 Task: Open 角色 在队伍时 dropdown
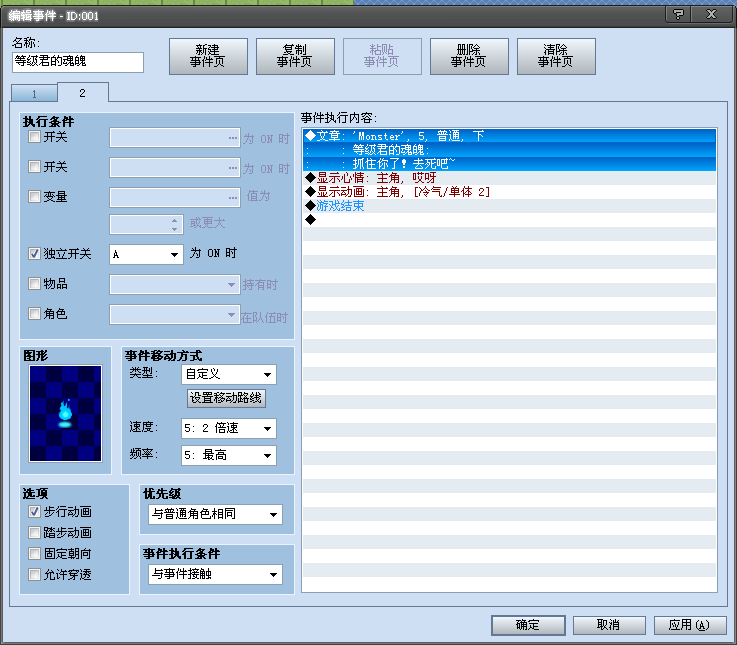click(x=175, y=315)
